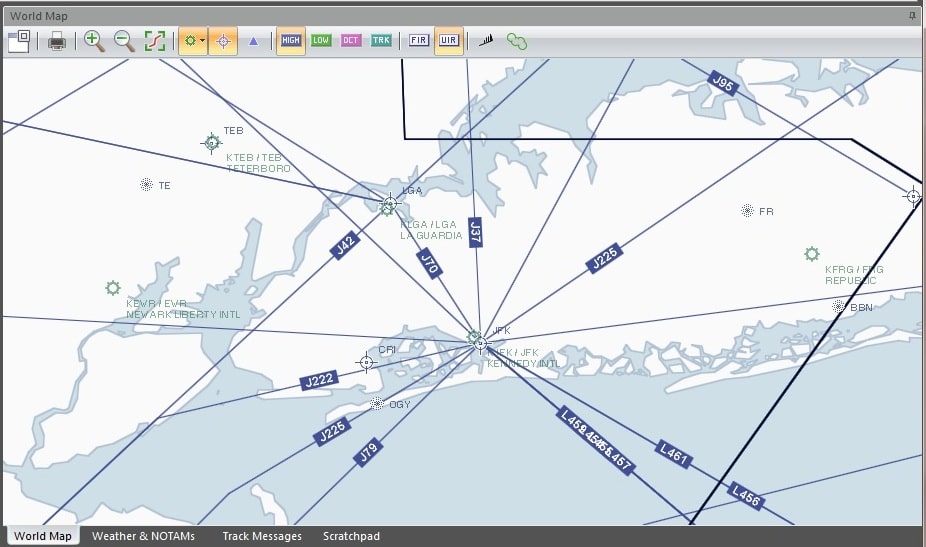Toggle navaids display crosshair icon
Image resolution: width=926 pixels, height=547 pixels.
tap(223, 41)
